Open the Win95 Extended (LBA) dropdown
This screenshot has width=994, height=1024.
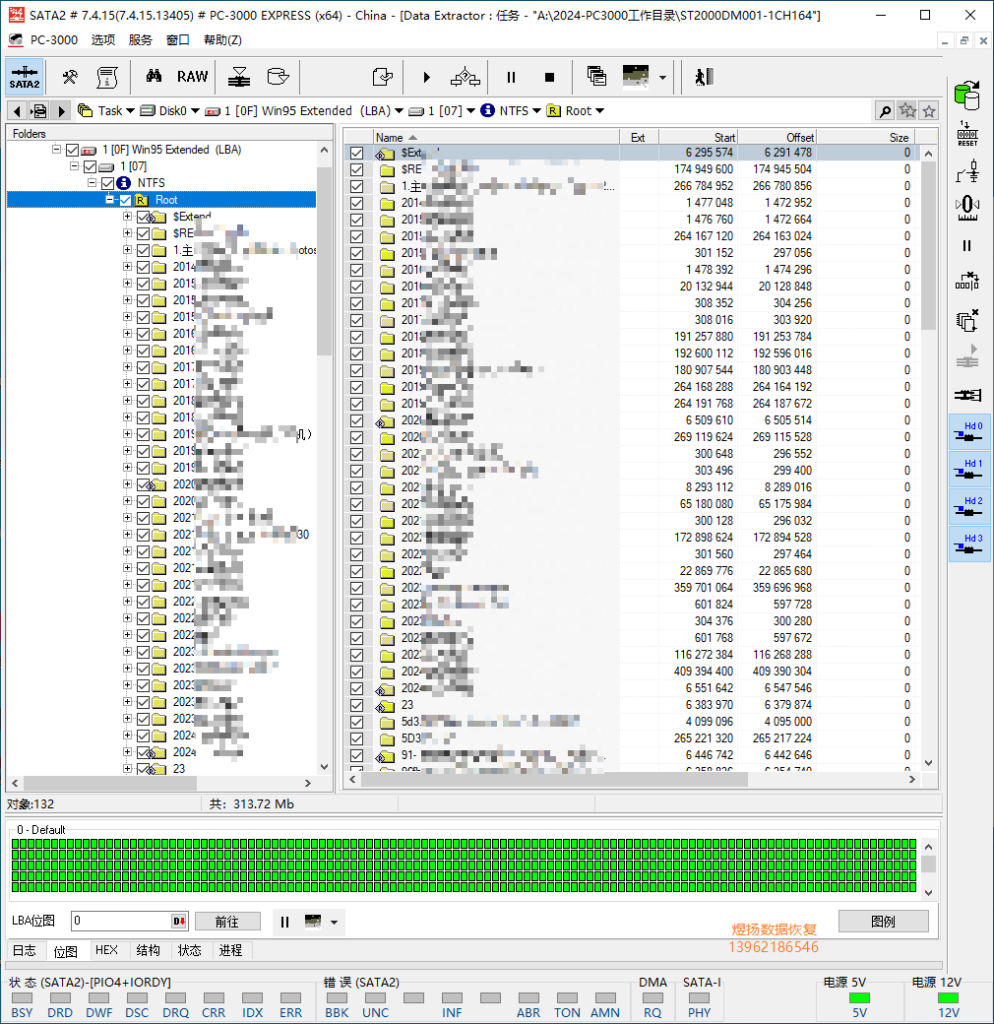tap(398, 111)
